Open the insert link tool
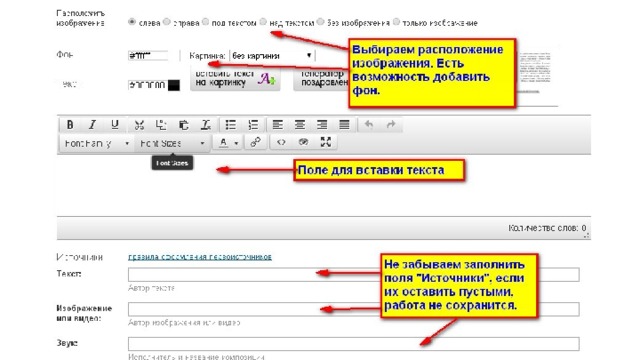Image resolution: width=640 pixels, height=360 pixels. coord(256,142)
